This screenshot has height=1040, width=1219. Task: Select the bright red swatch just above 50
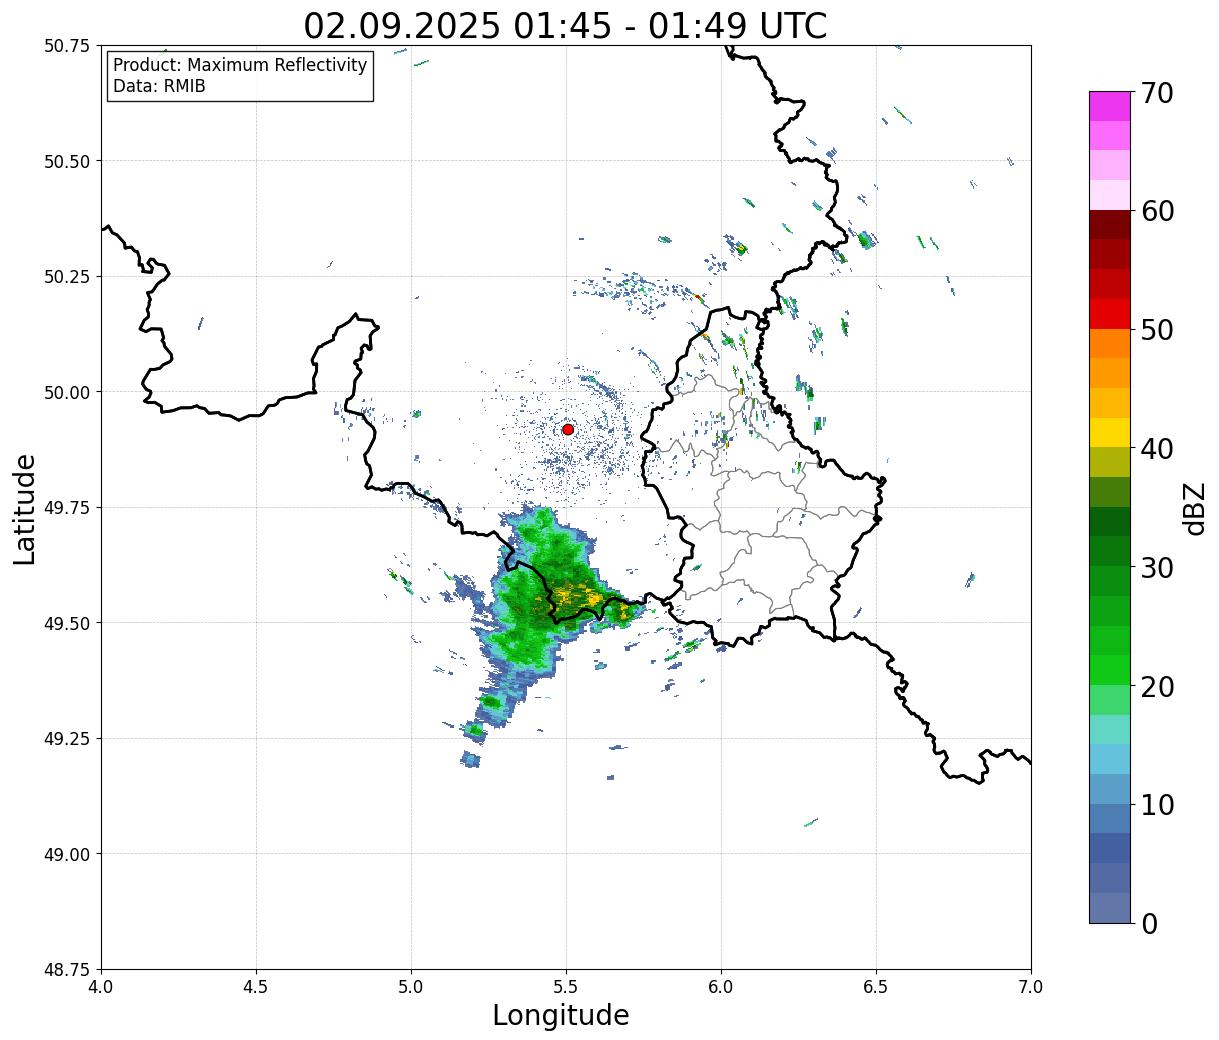click(x=1110, y=314)
